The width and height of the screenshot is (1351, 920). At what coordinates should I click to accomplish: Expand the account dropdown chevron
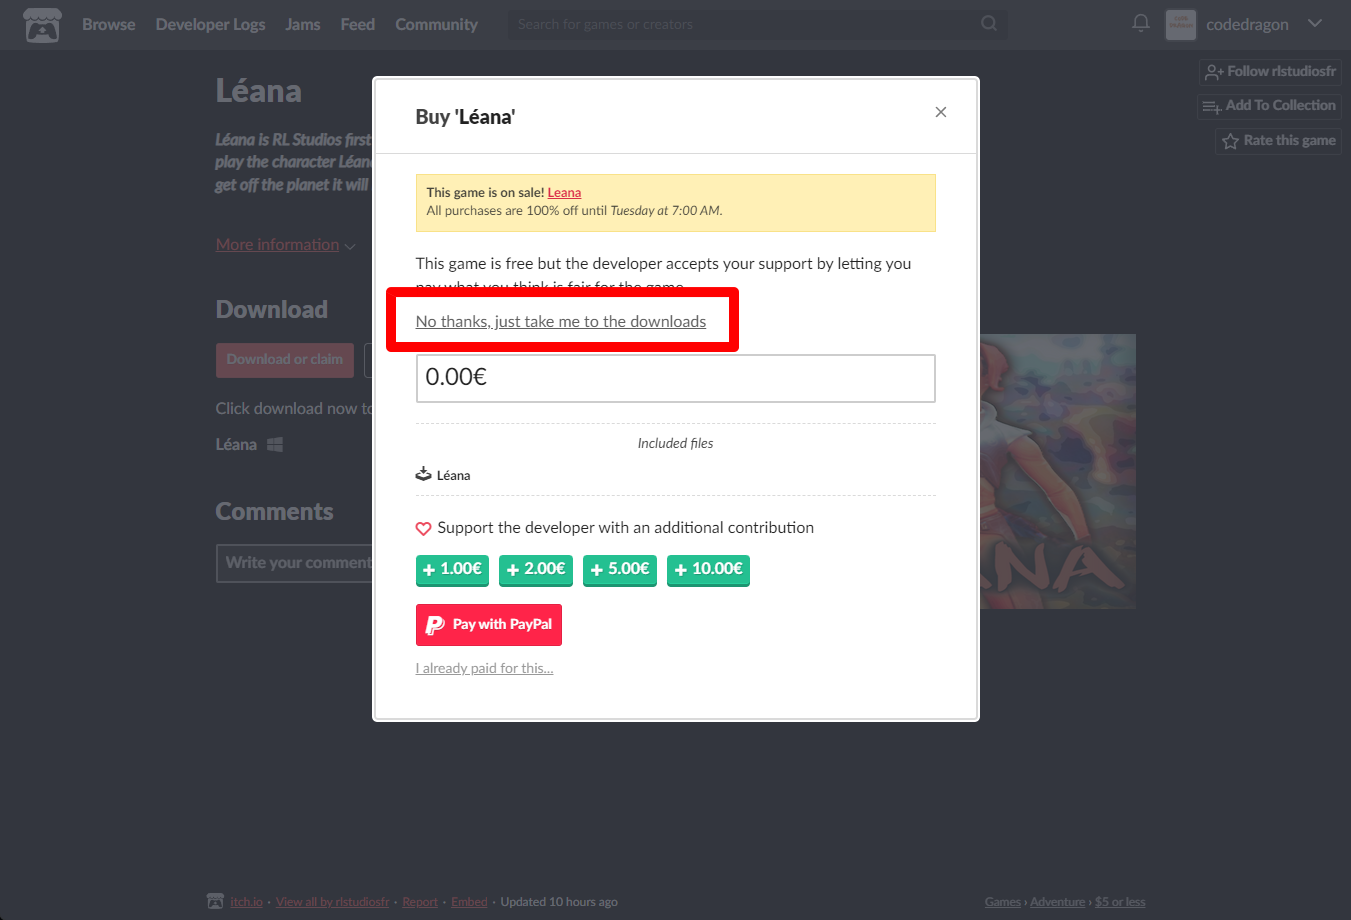1315,23
